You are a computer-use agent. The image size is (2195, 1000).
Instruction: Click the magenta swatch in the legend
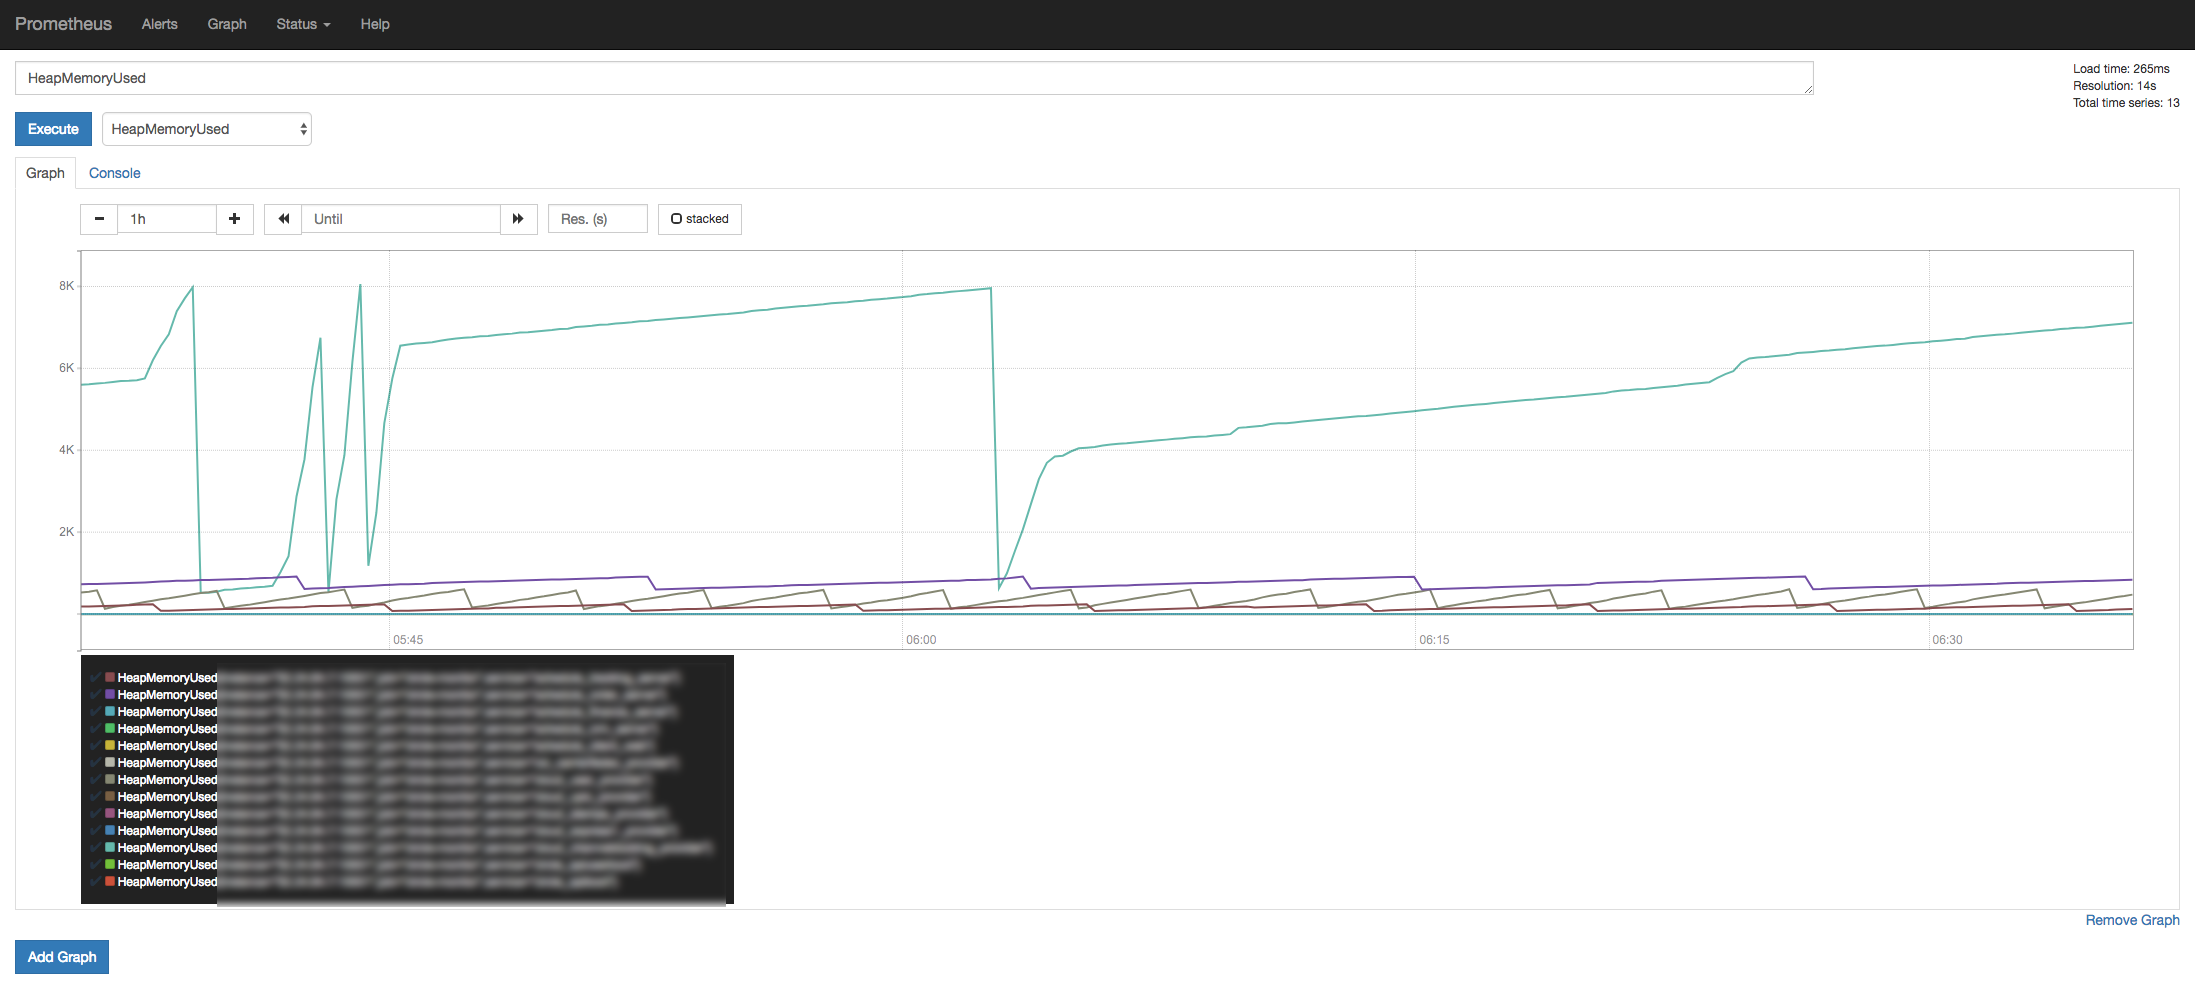pyautogui.click(x=110, y=814)
